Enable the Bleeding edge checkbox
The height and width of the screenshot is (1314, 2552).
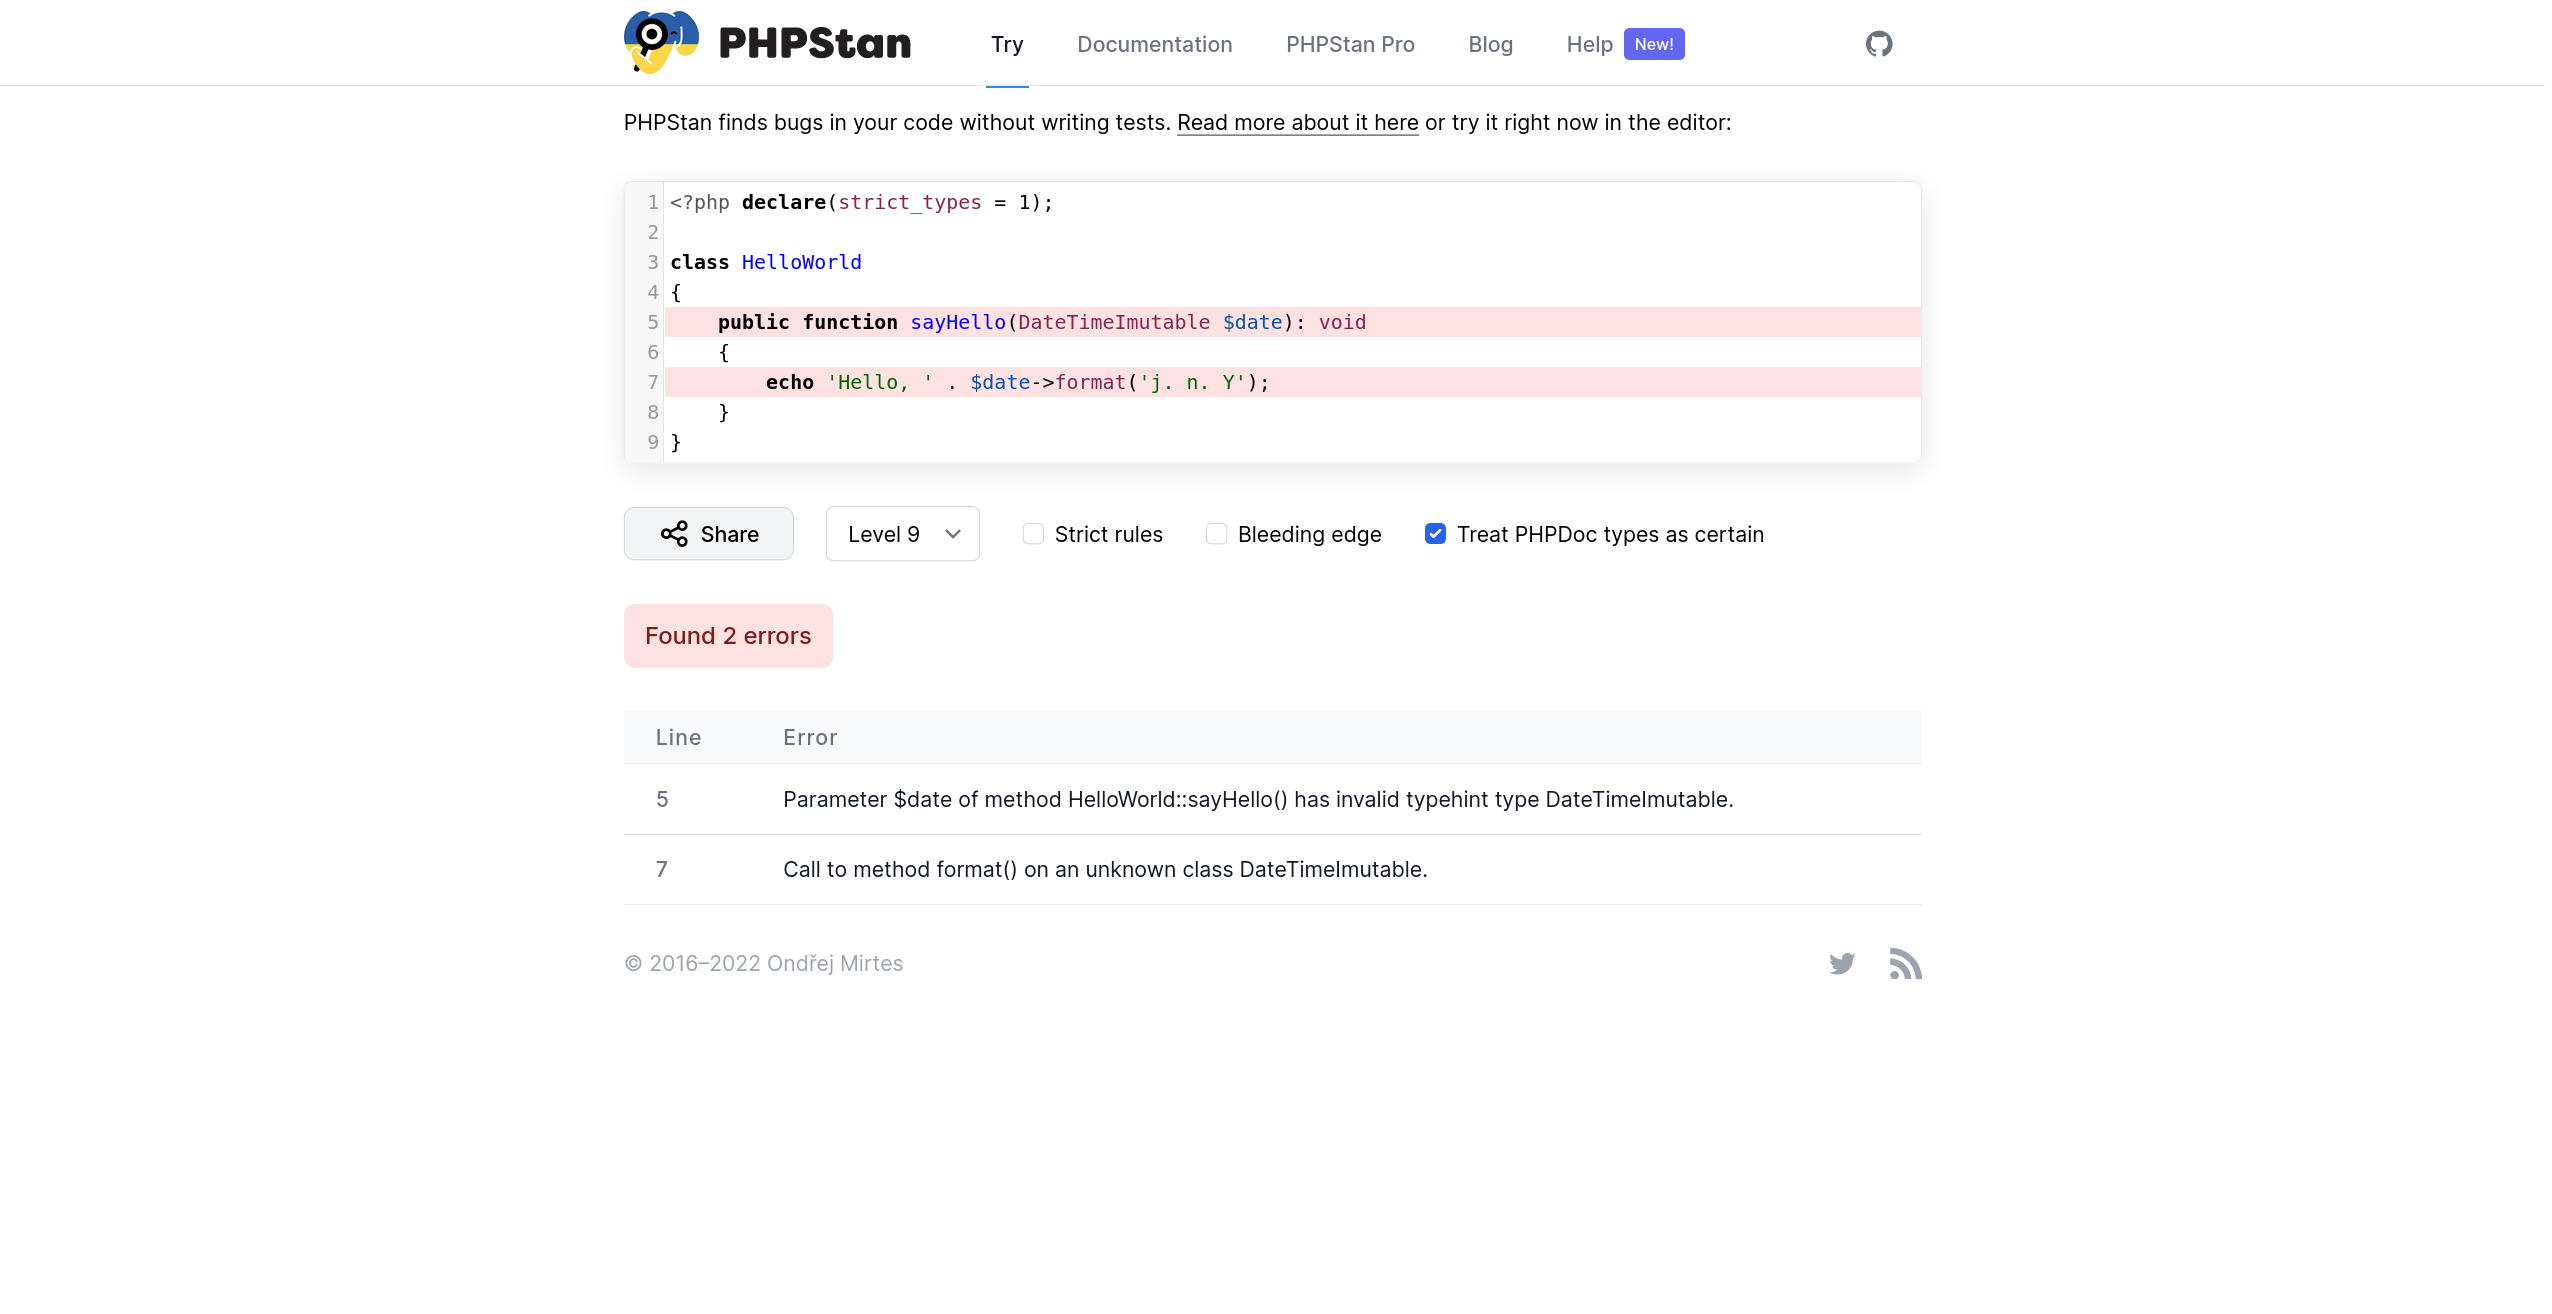(1216, 534)
